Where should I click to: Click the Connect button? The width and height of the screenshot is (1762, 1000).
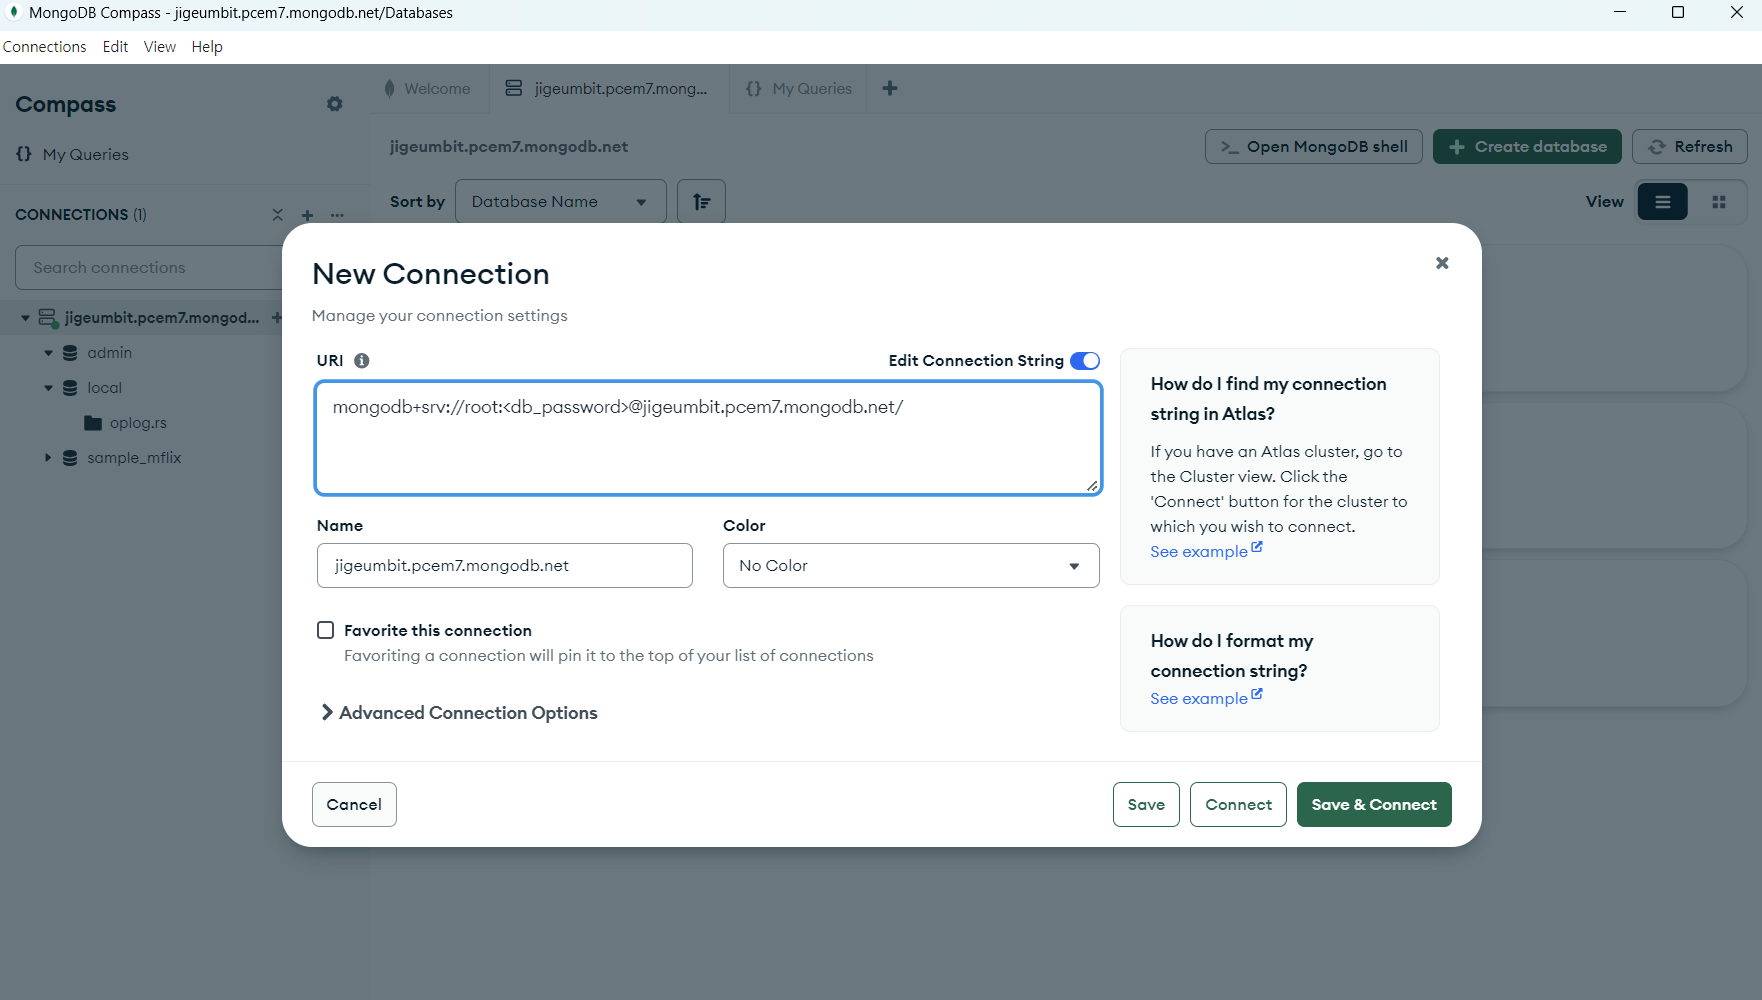tap(1238, 805)
